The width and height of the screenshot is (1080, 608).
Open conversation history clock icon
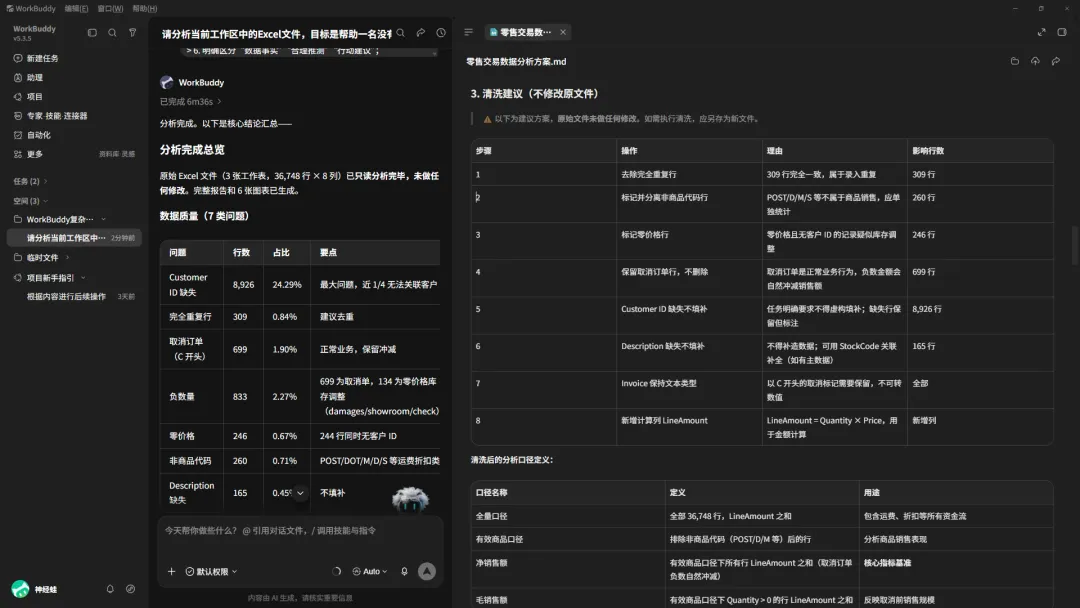pos(441,32)
